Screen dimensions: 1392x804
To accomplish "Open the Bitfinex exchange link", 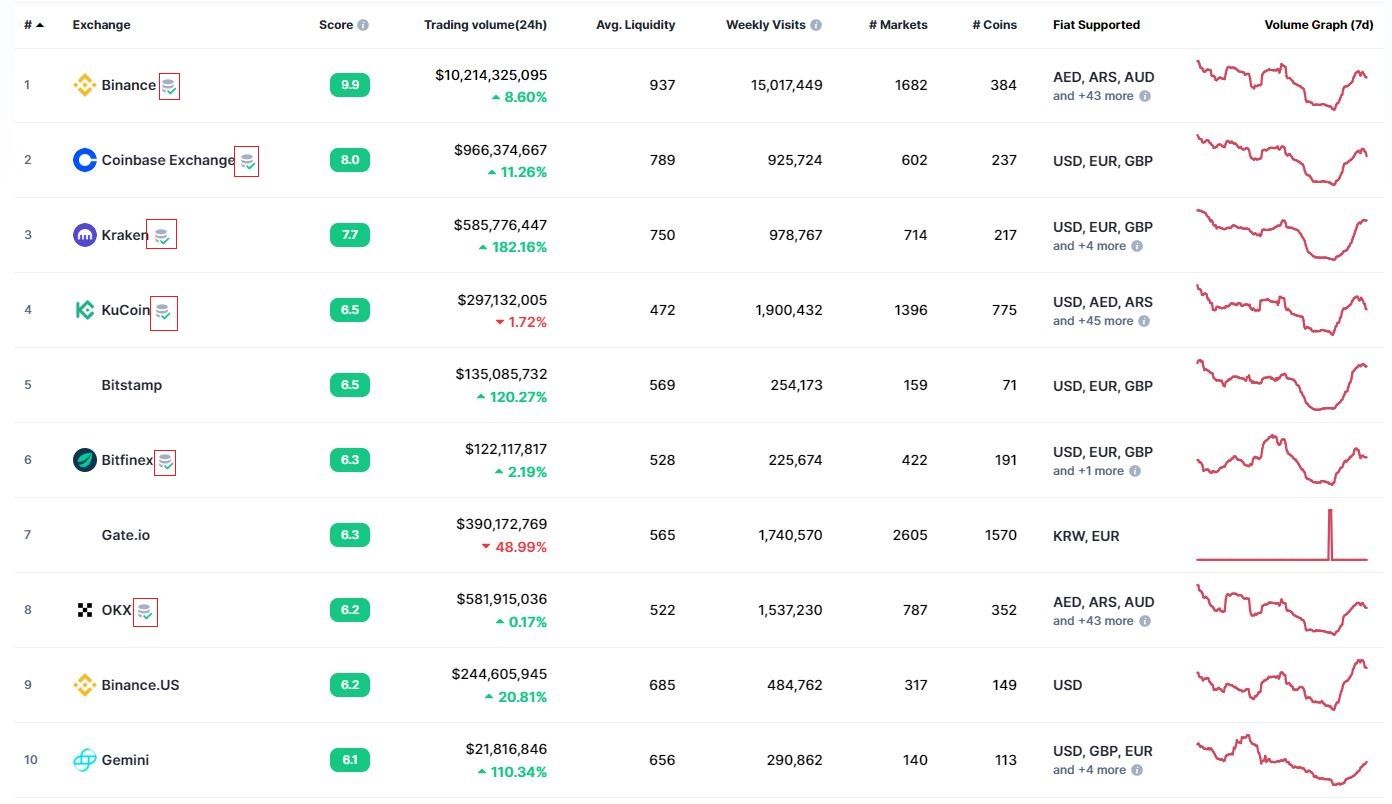I will pos(128,460).
